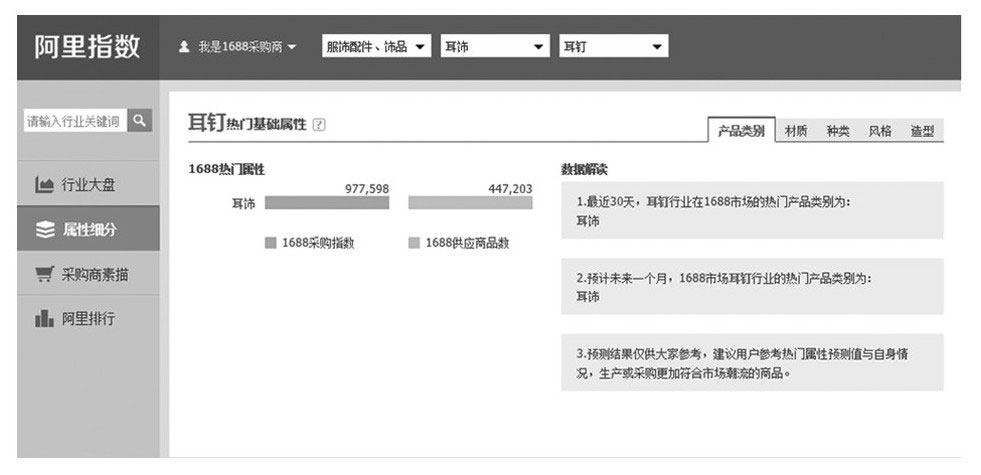
Task: Click the 属性细分 layers icon
Action: pyautogui.click(x=45, y=230)
